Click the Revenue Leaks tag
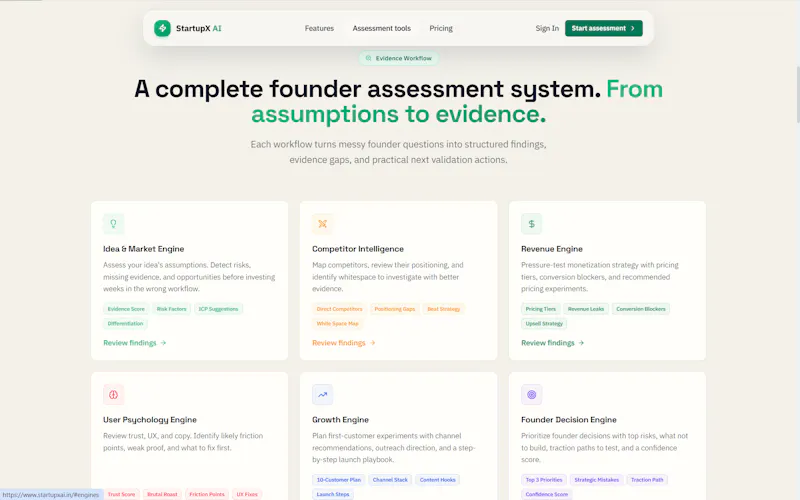The image size is (800, 500). [586, 309]
